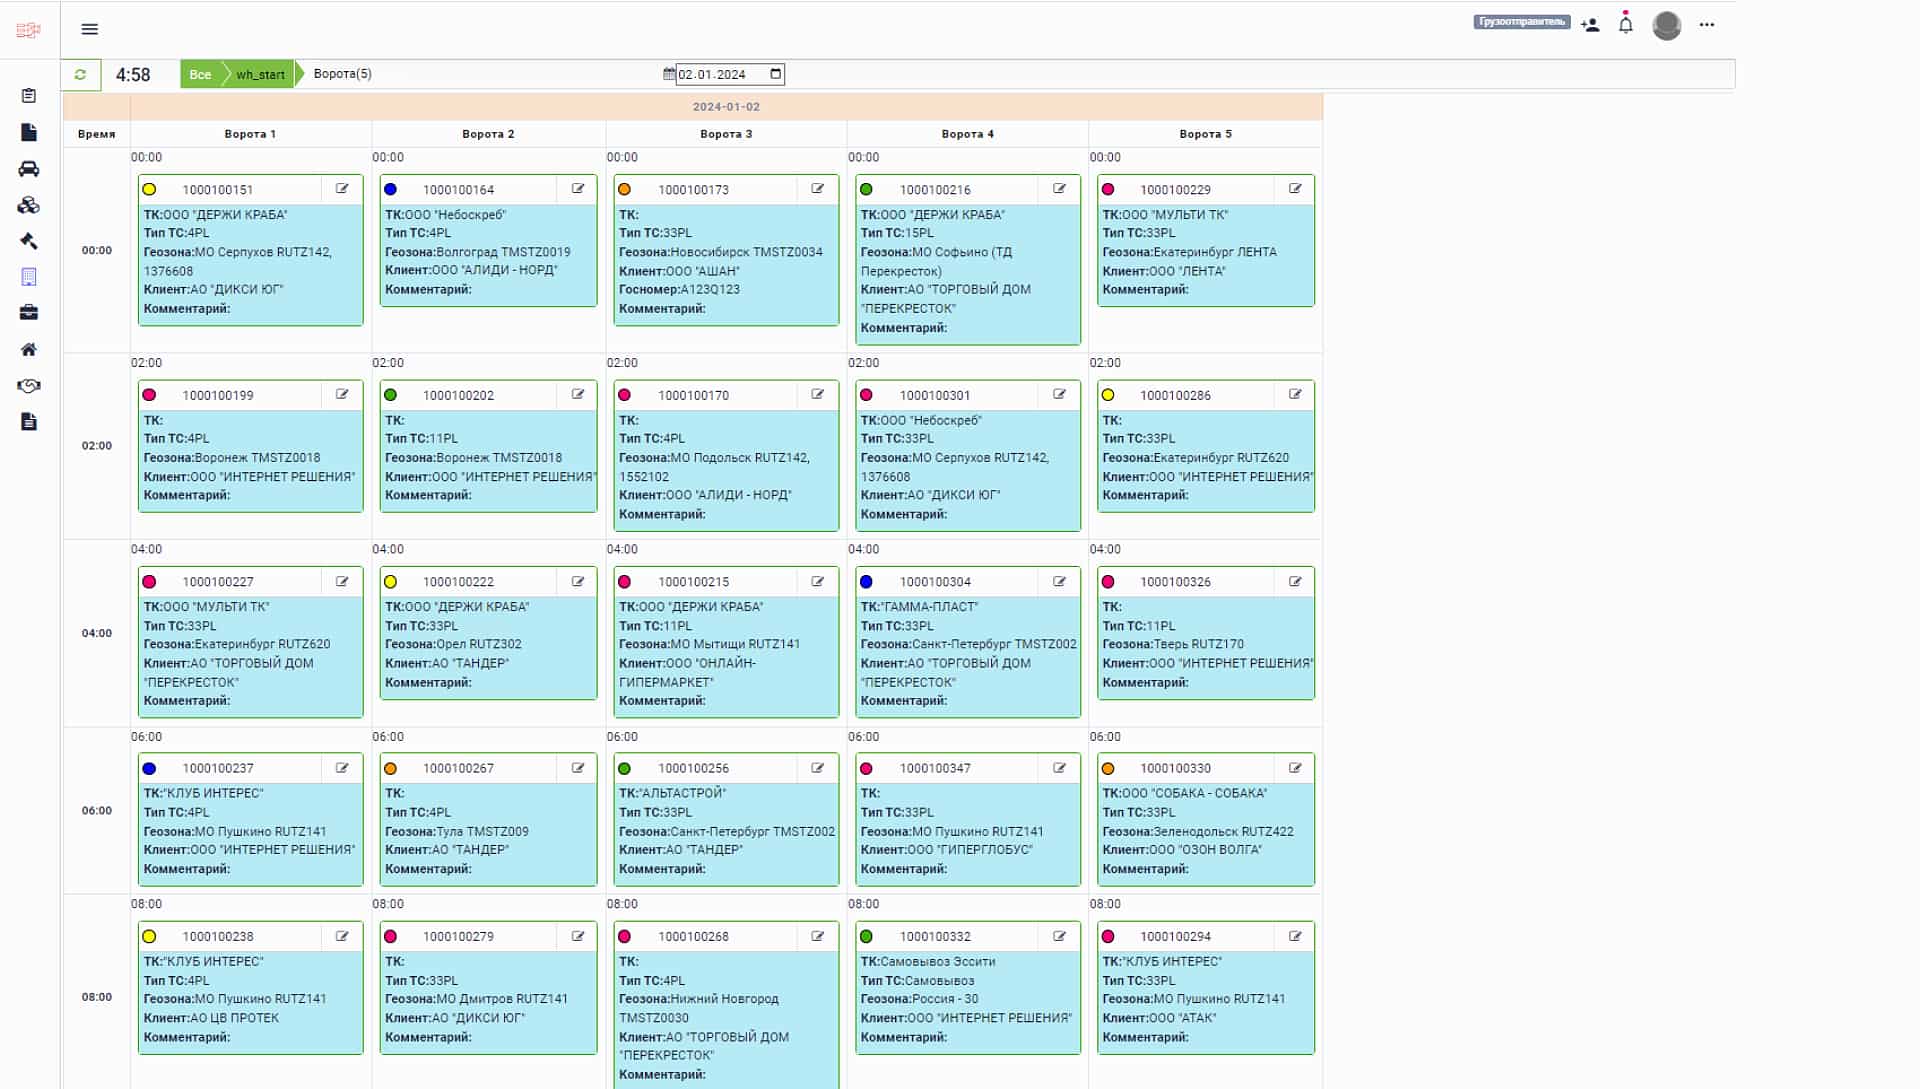1920x1089 pixels.
Task: Open the blank document icon below clipboard
Action: click(x=29, y=132)
